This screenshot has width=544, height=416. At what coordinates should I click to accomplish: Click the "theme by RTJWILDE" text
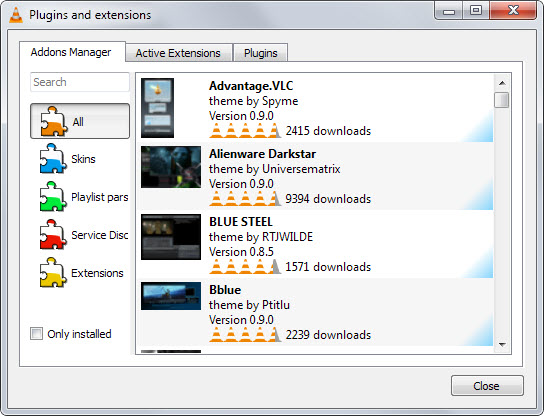[x=261, y=237]
